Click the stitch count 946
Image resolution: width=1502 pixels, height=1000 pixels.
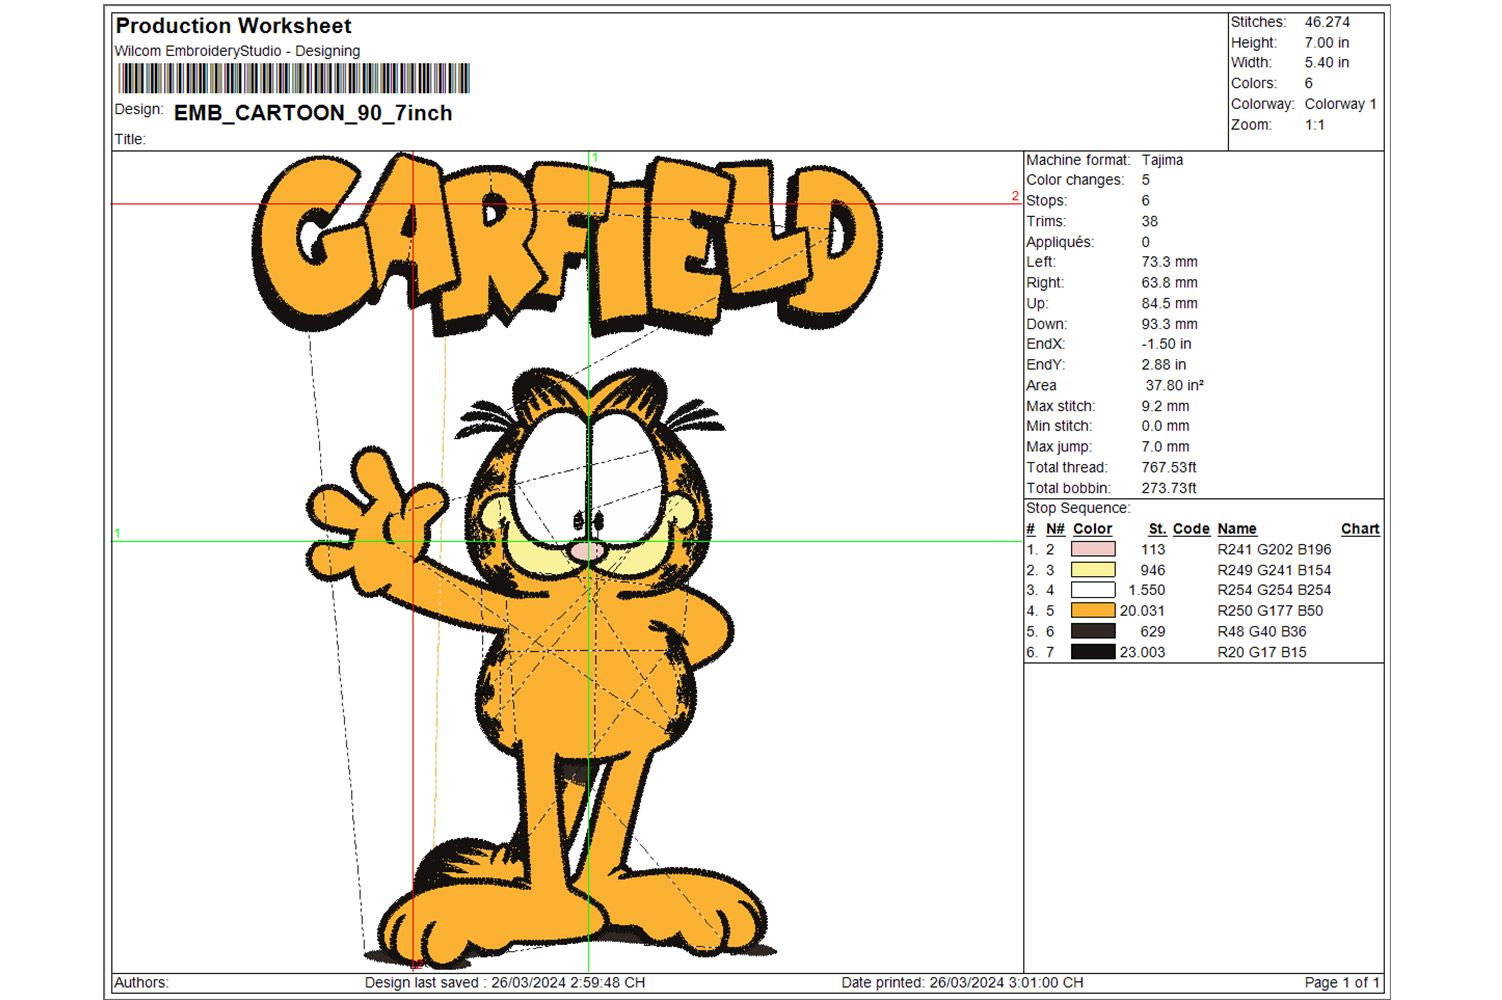pos(1153,570)
